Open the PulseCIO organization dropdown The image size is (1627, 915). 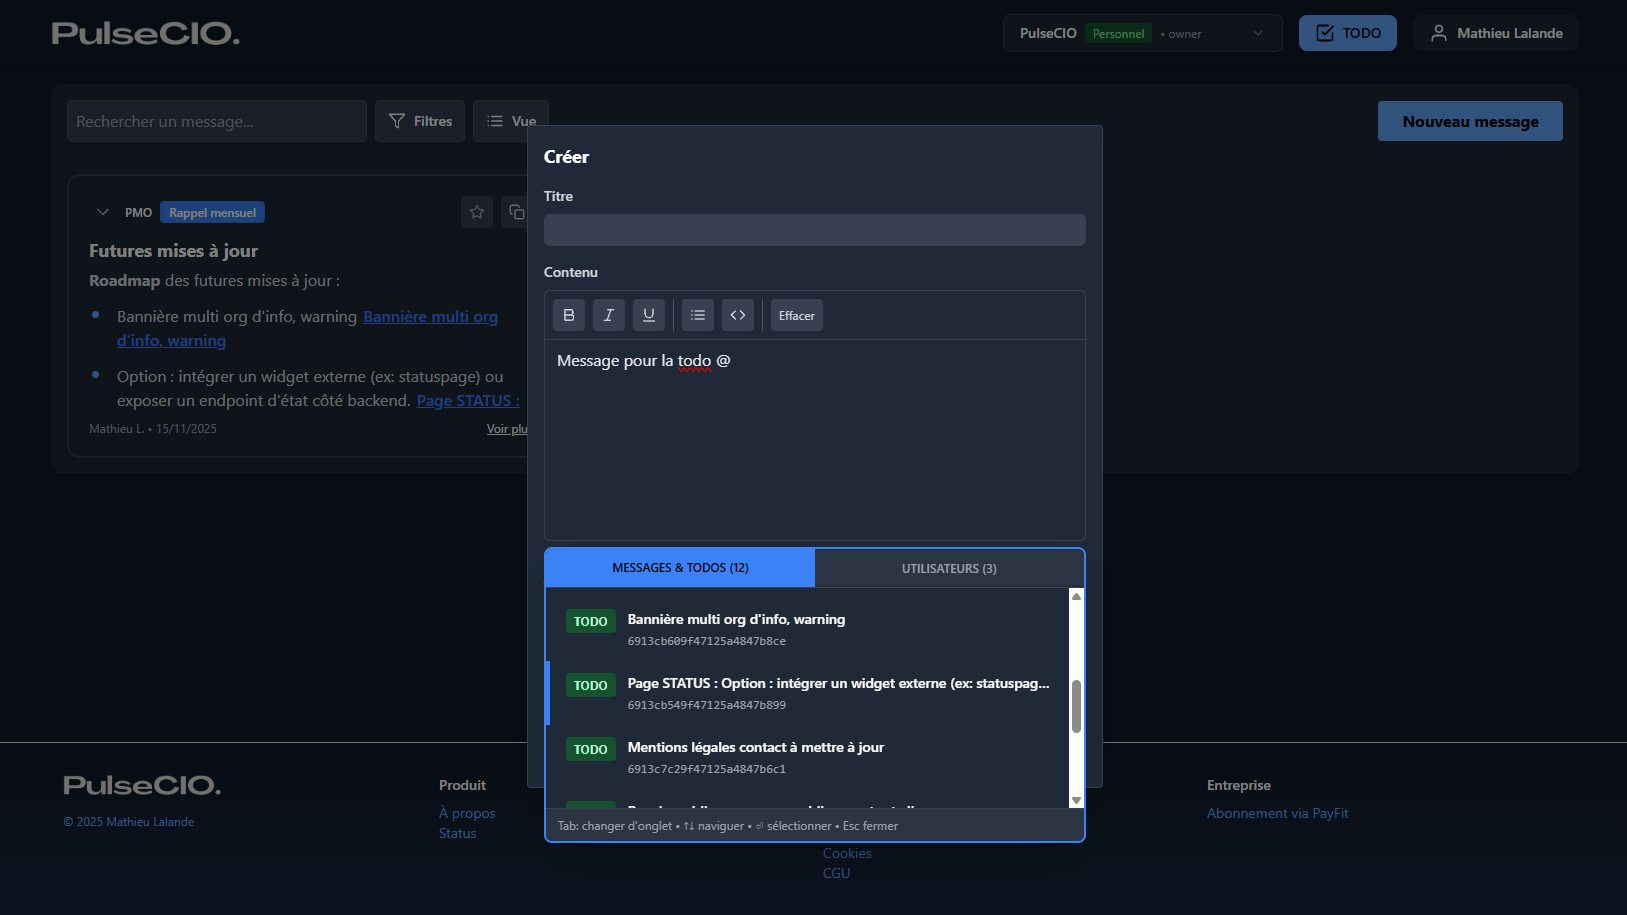click(x=1141, y=33)
